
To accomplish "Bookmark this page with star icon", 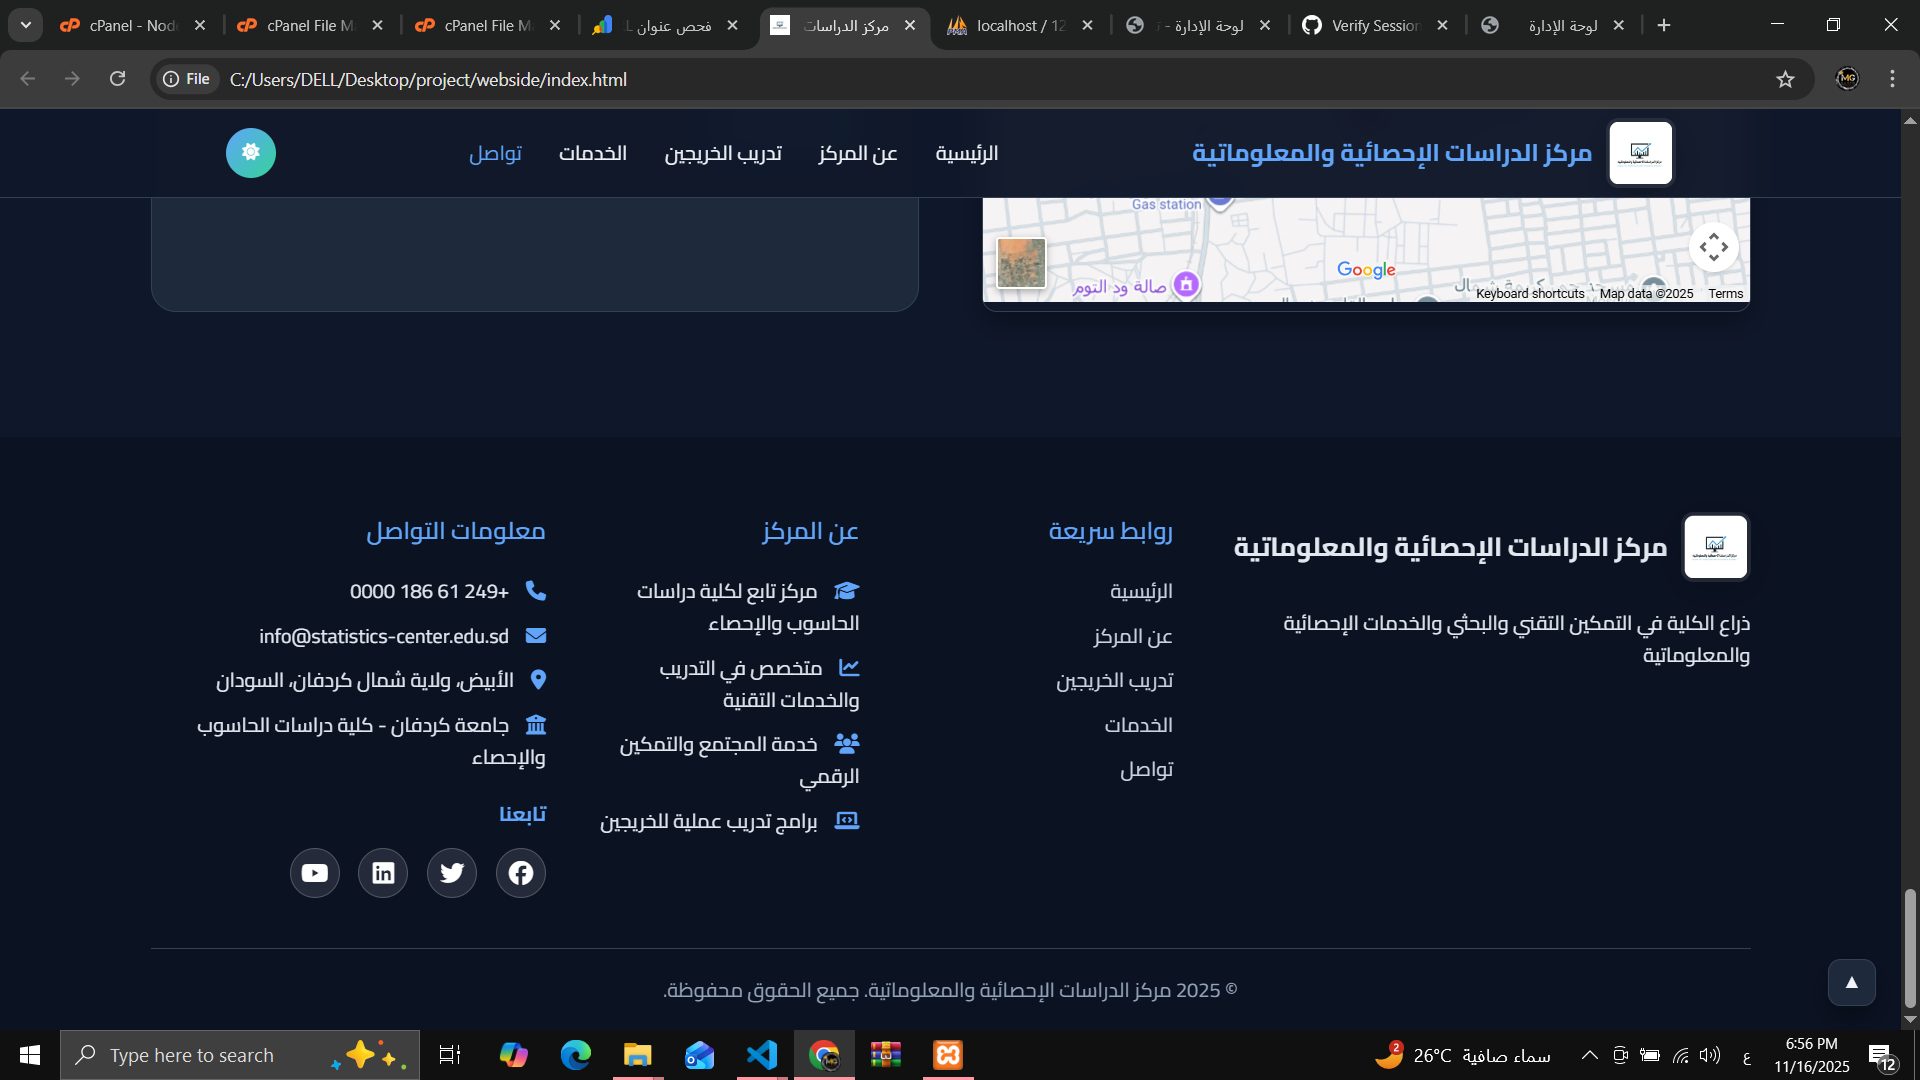I will [1785, 79].
